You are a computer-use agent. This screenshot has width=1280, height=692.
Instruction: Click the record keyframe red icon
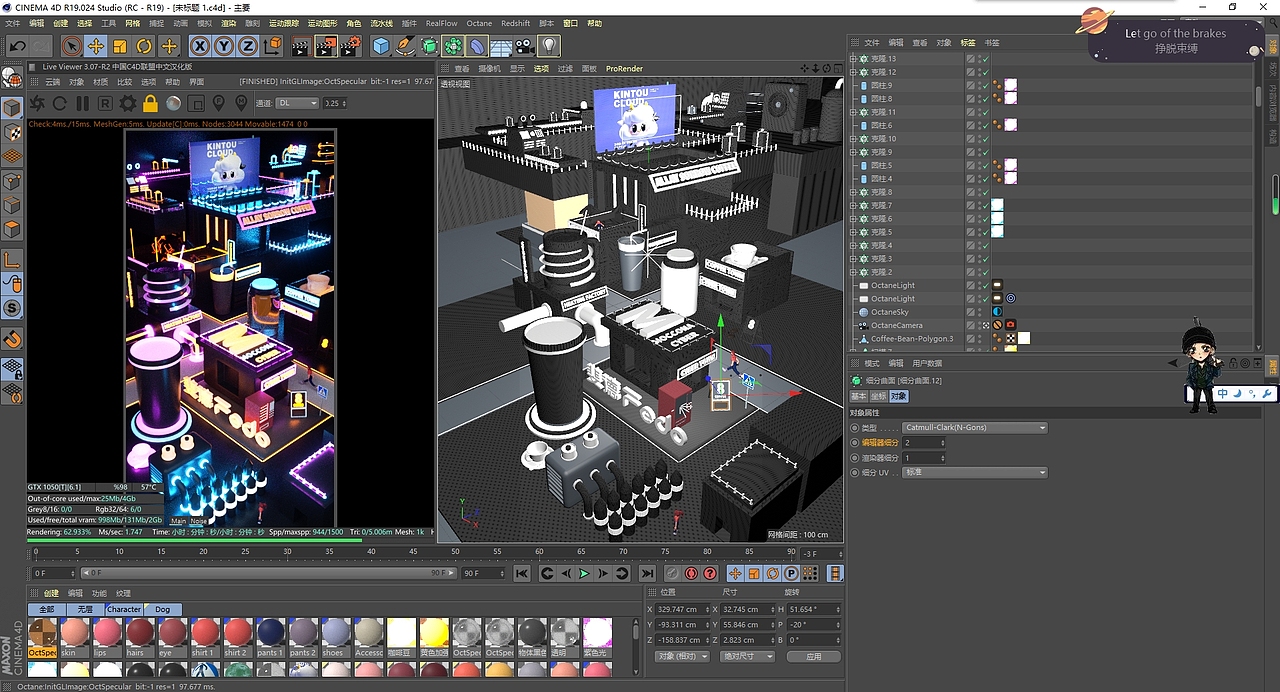coord(690,573)
